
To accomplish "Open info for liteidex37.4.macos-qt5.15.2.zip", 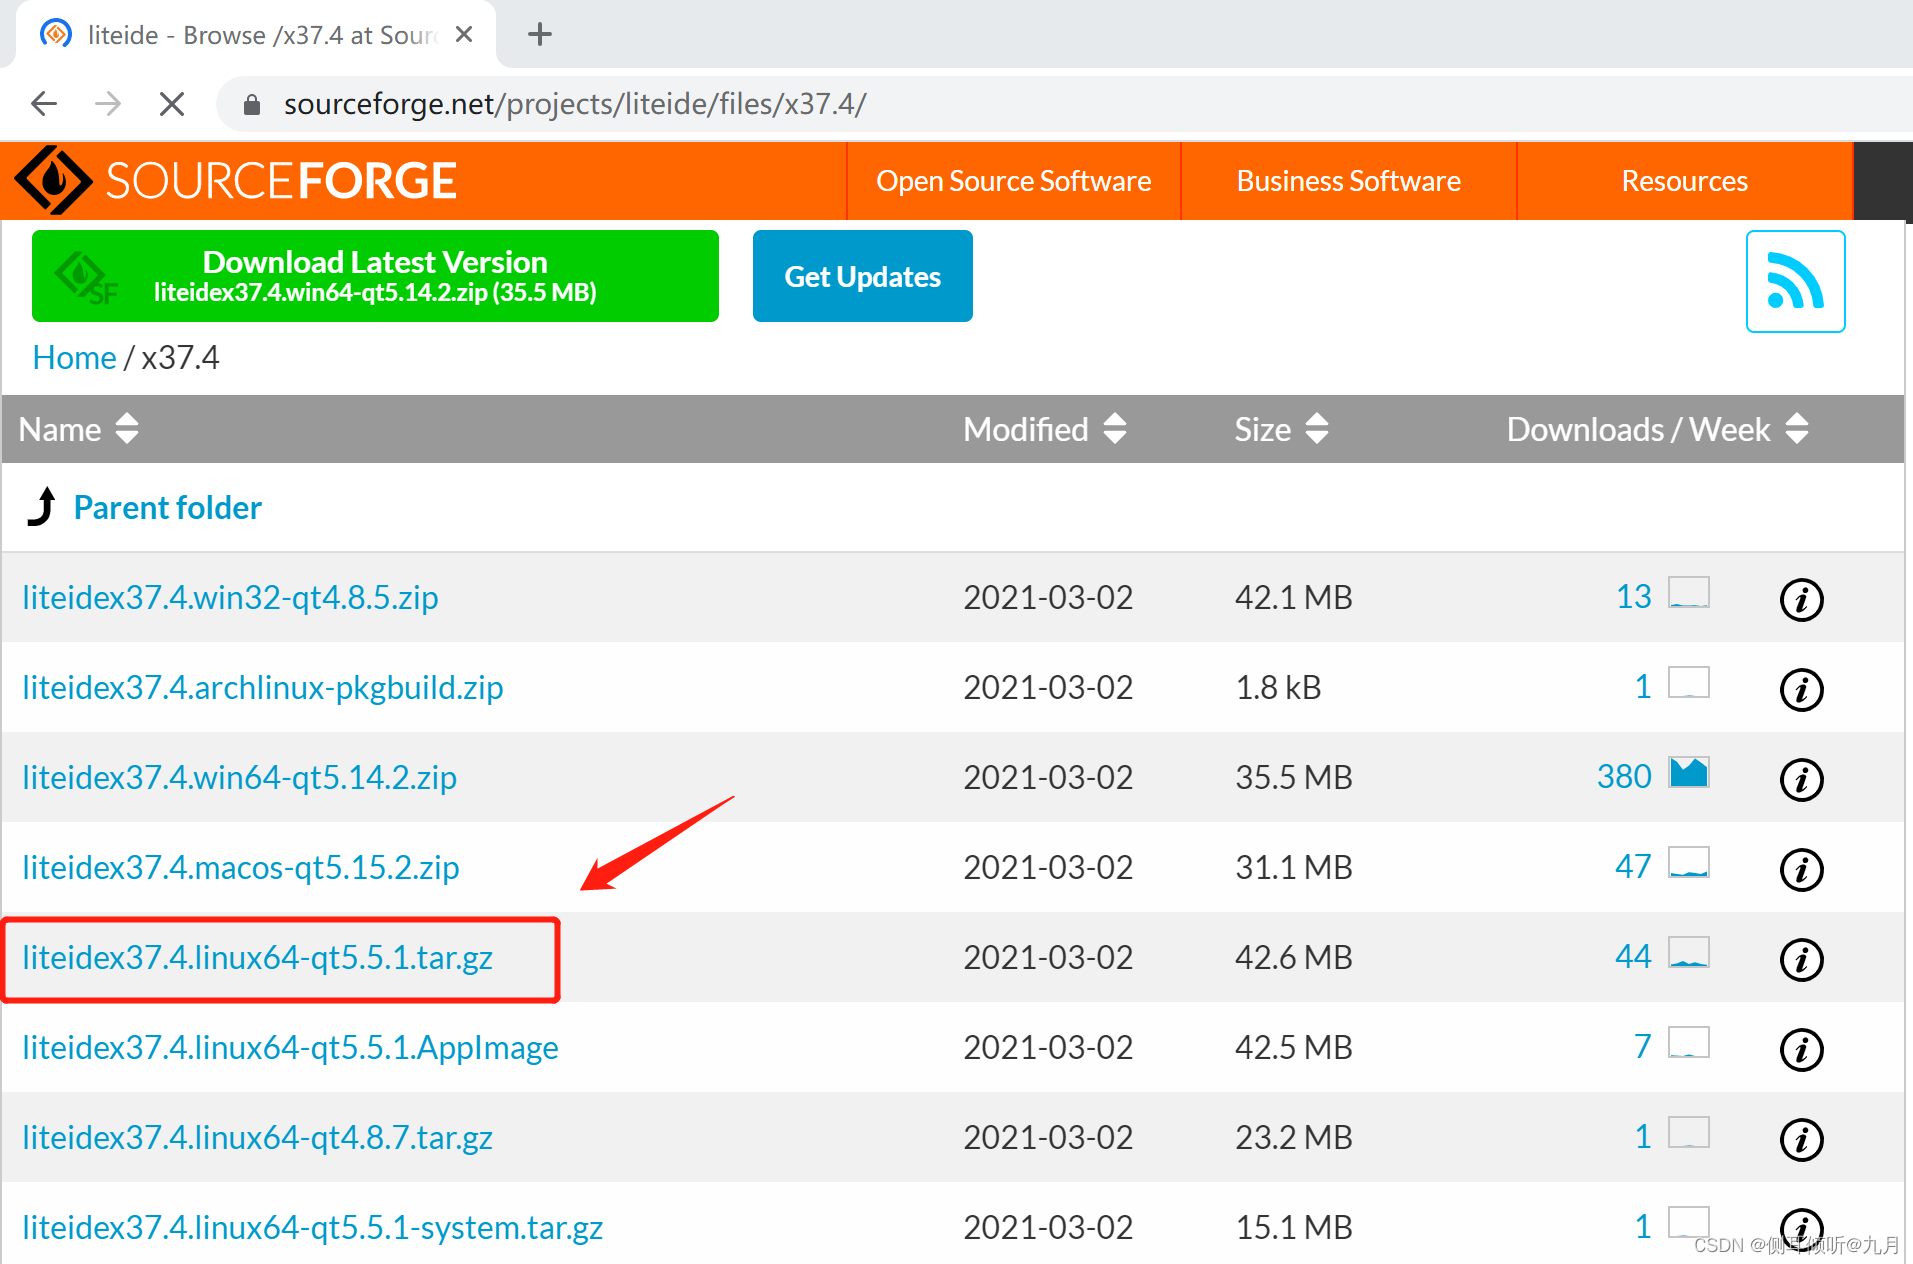I will point(1802,869).
